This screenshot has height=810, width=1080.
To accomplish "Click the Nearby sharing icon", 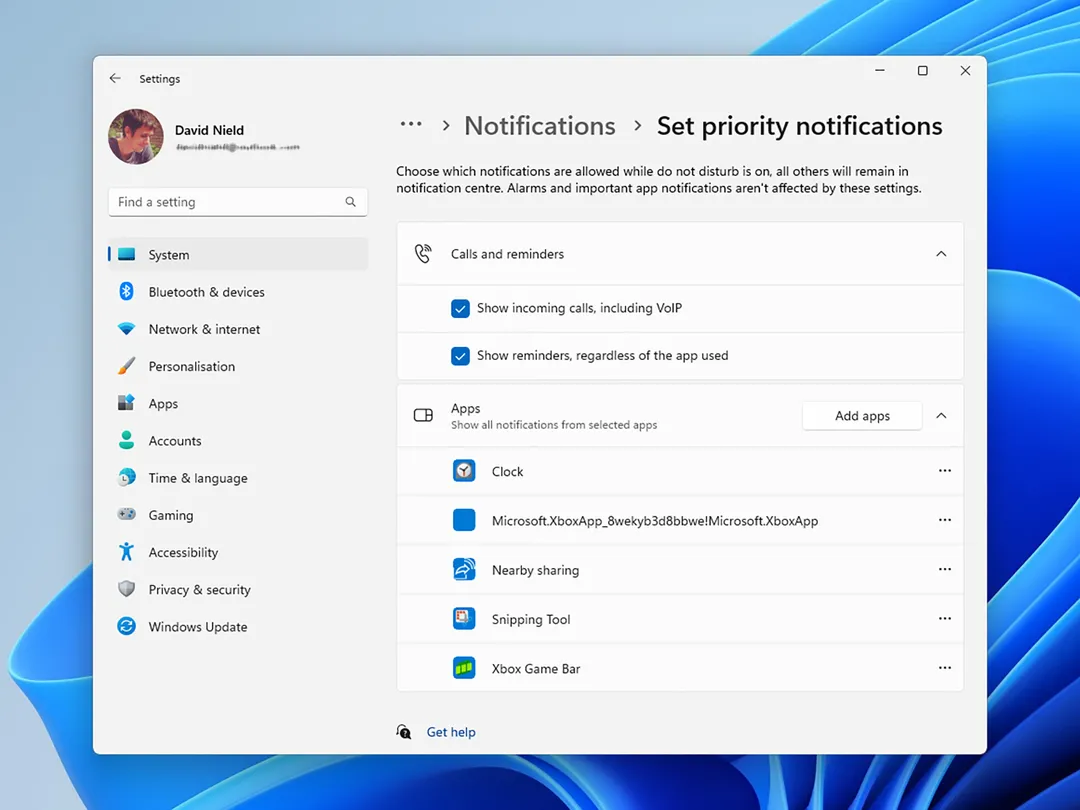I will click(x=464, y=570).
